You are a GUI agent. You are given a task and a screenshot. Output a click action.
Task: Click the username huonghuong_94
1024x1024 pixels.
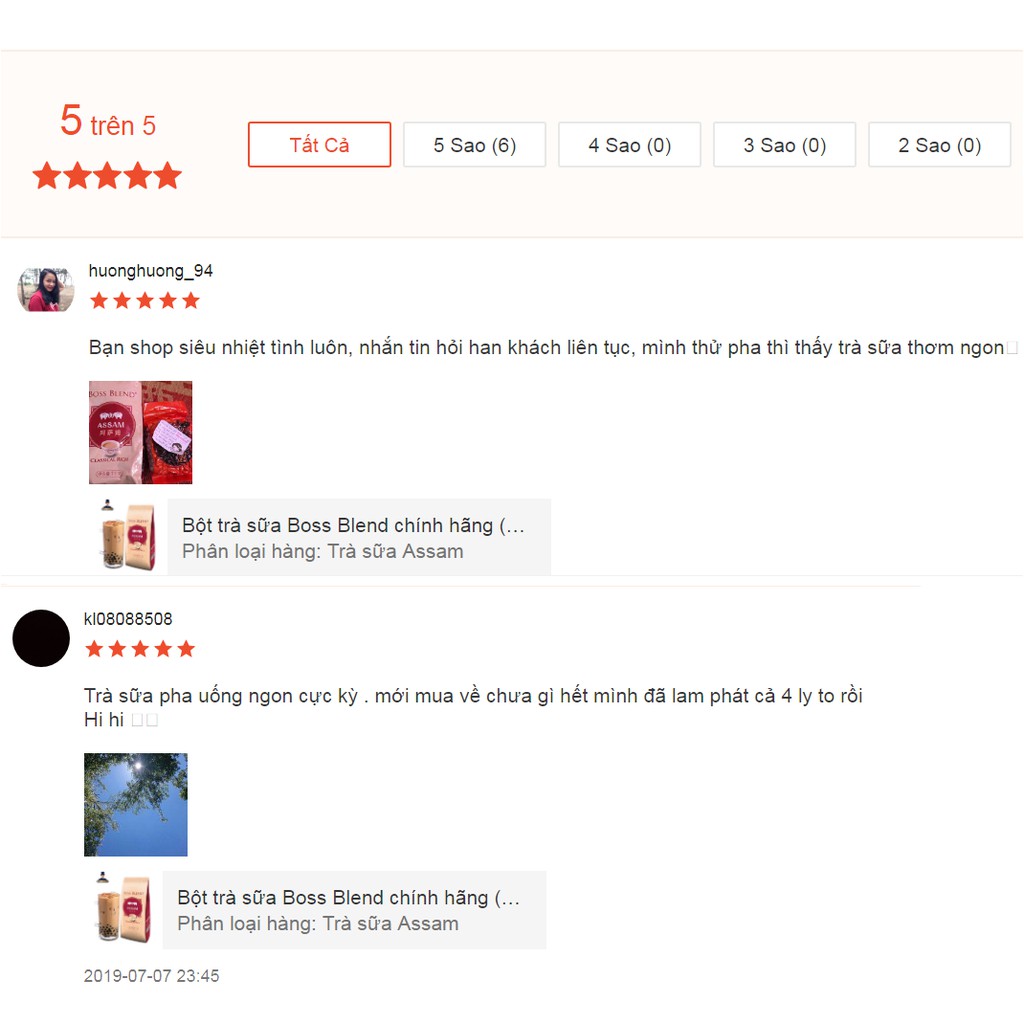click(151, 271)
